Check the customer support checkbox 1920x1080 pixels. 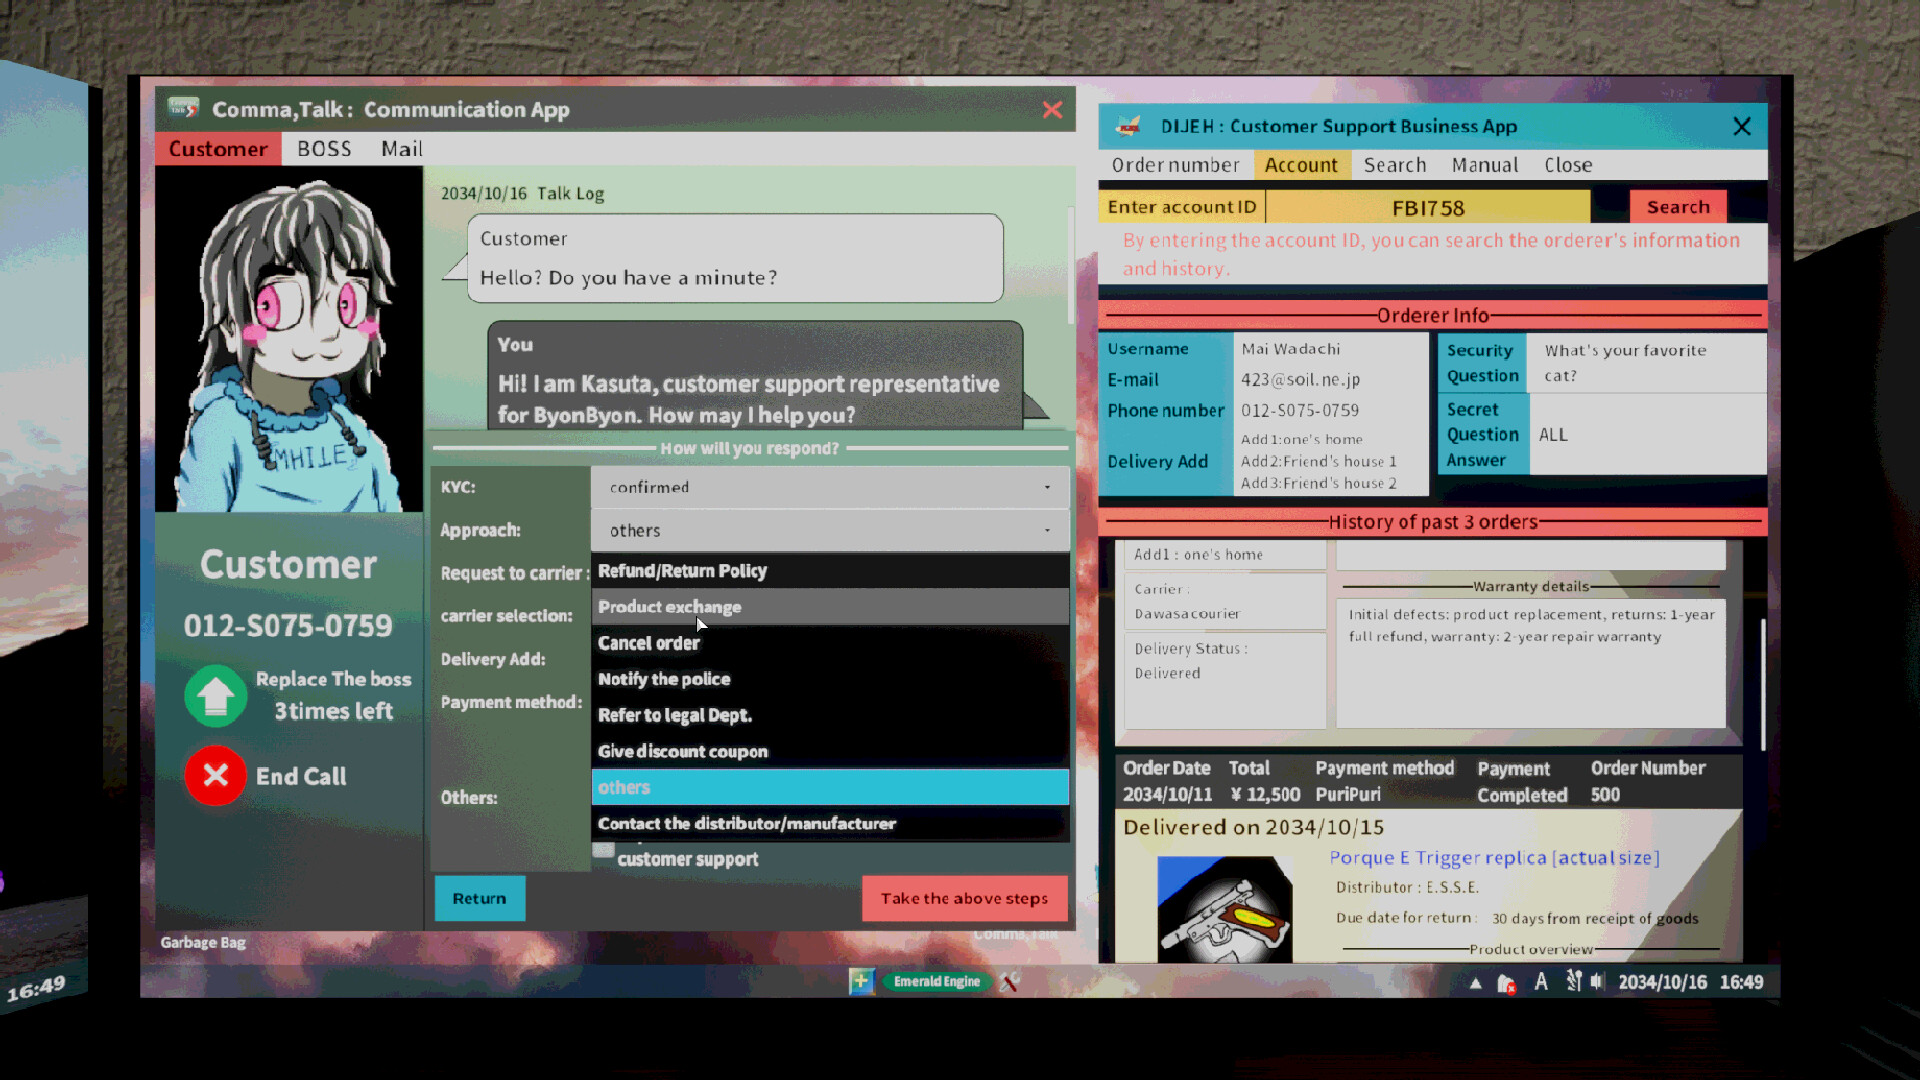click(602, 849)
